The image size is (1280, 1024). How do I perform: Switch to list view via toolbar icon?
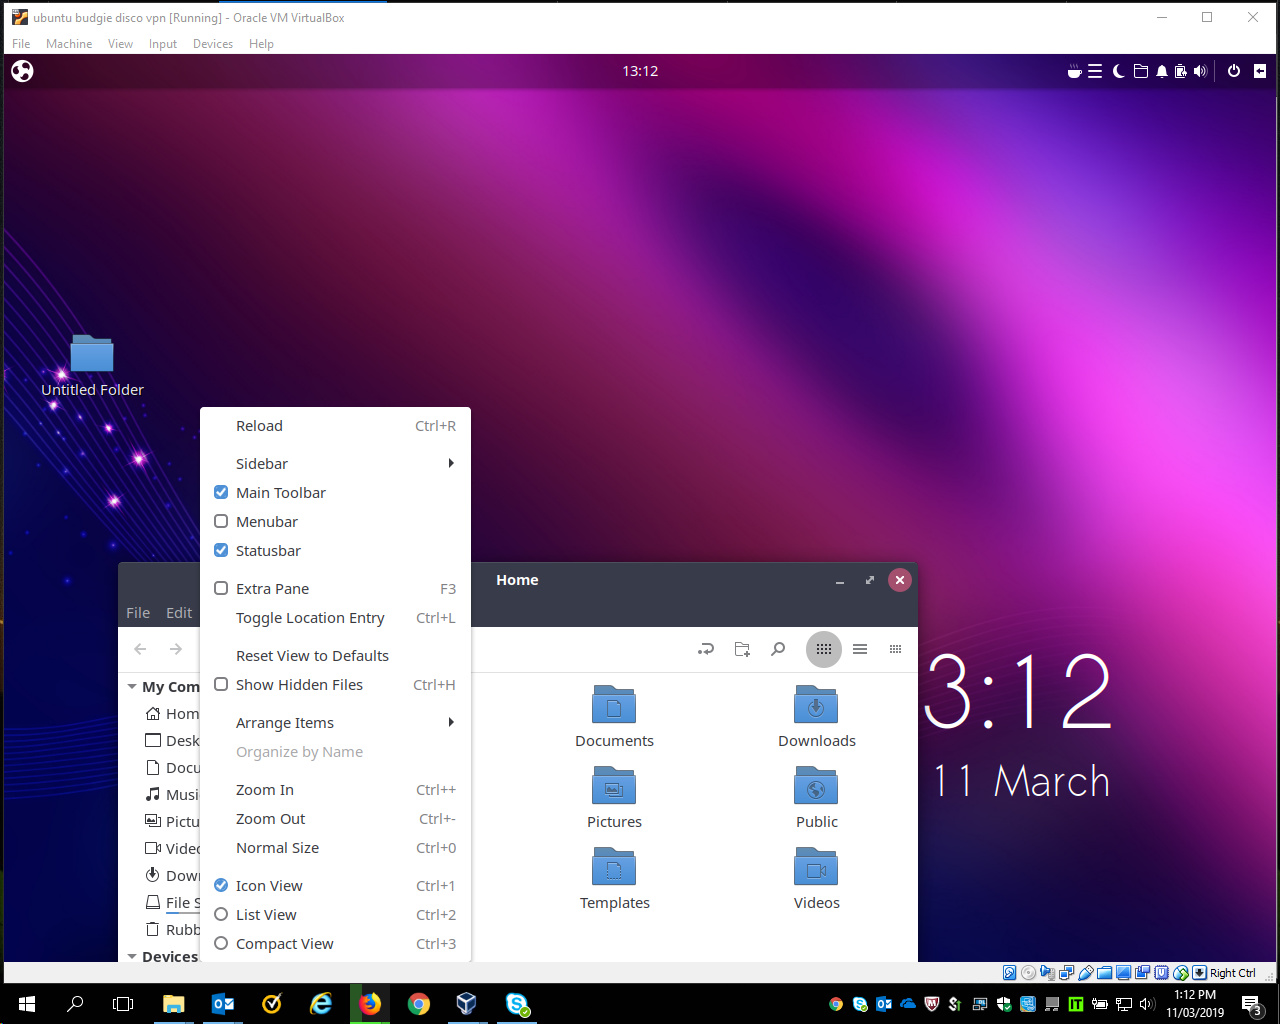(860, 649)
